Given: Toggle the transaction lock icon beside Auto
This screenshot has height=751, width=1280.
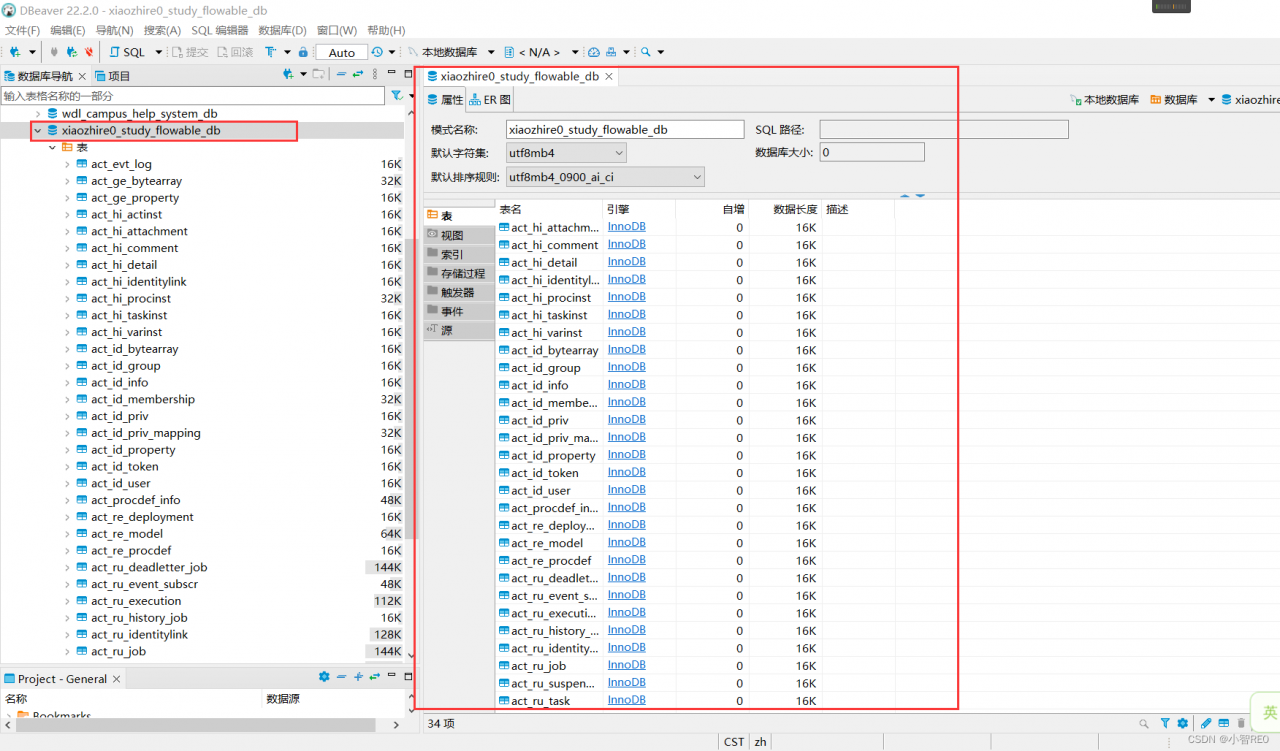Looking at the screenshot, I should (304, 52).
